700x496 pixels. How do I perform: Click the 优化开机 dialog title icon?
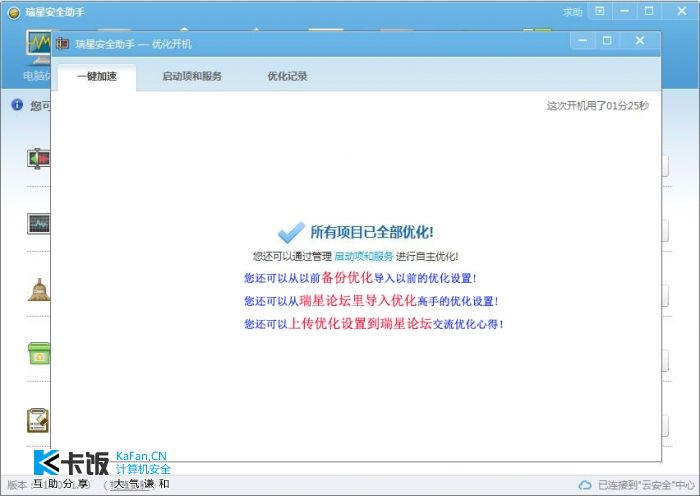[62, 43]
